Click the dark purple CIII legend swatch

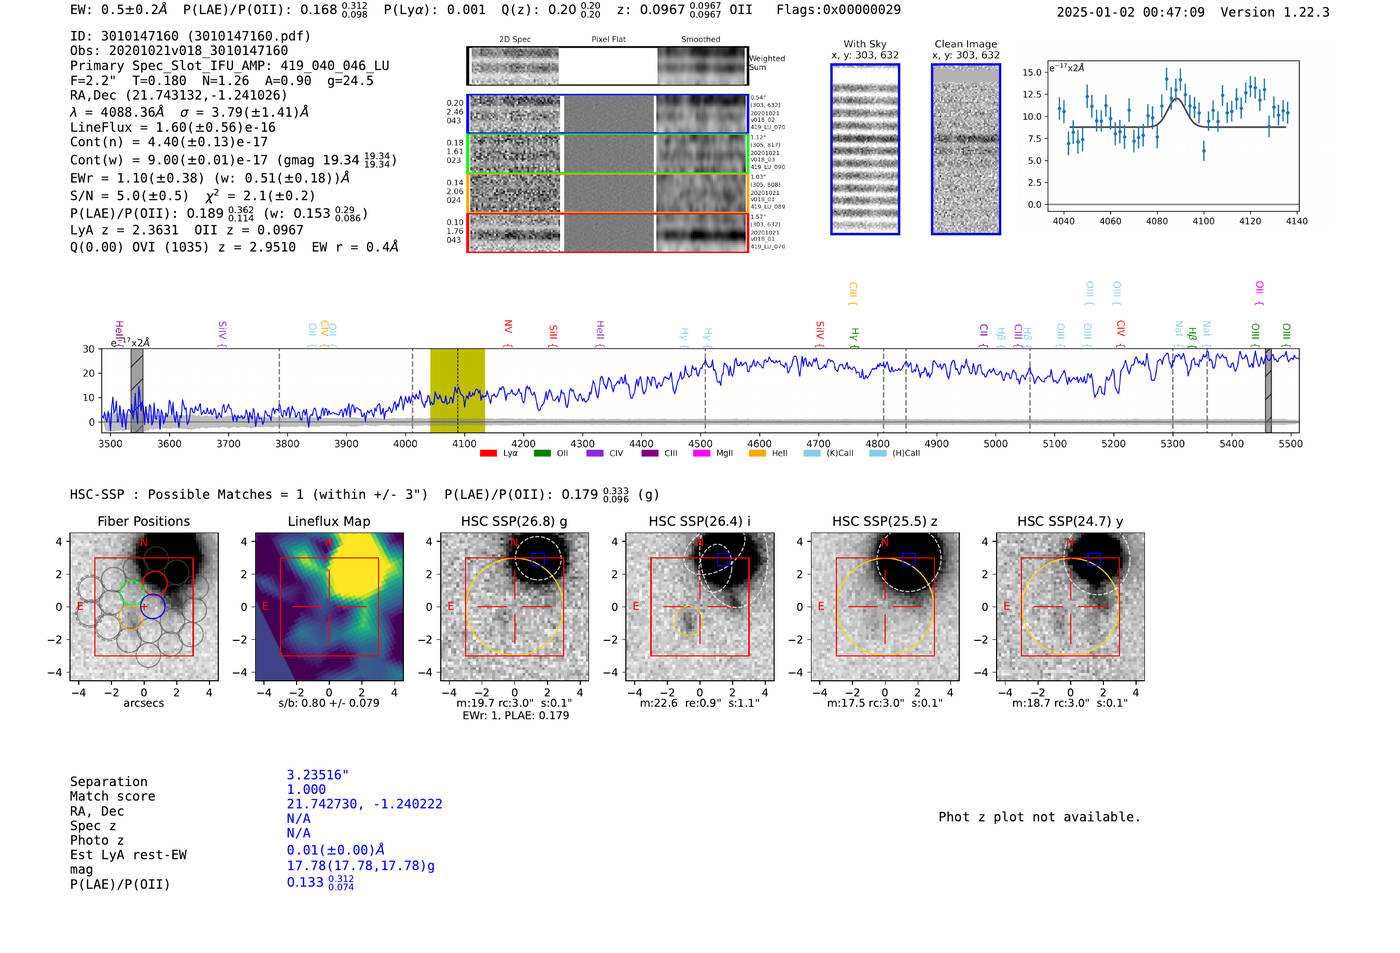[650, 453]
